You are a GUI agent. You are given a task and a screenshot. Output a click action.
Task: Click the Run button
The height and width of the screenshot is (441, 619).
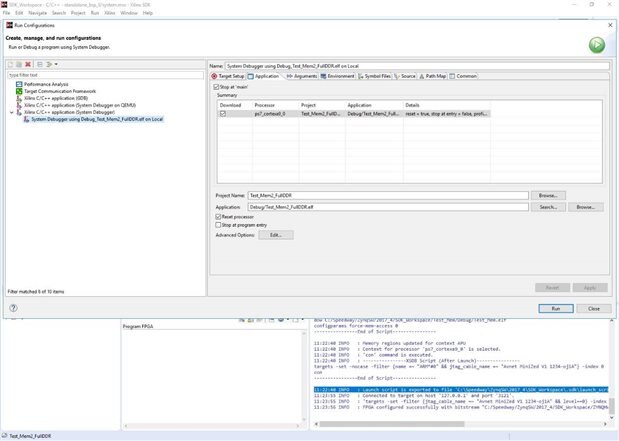tap(555, 309)
